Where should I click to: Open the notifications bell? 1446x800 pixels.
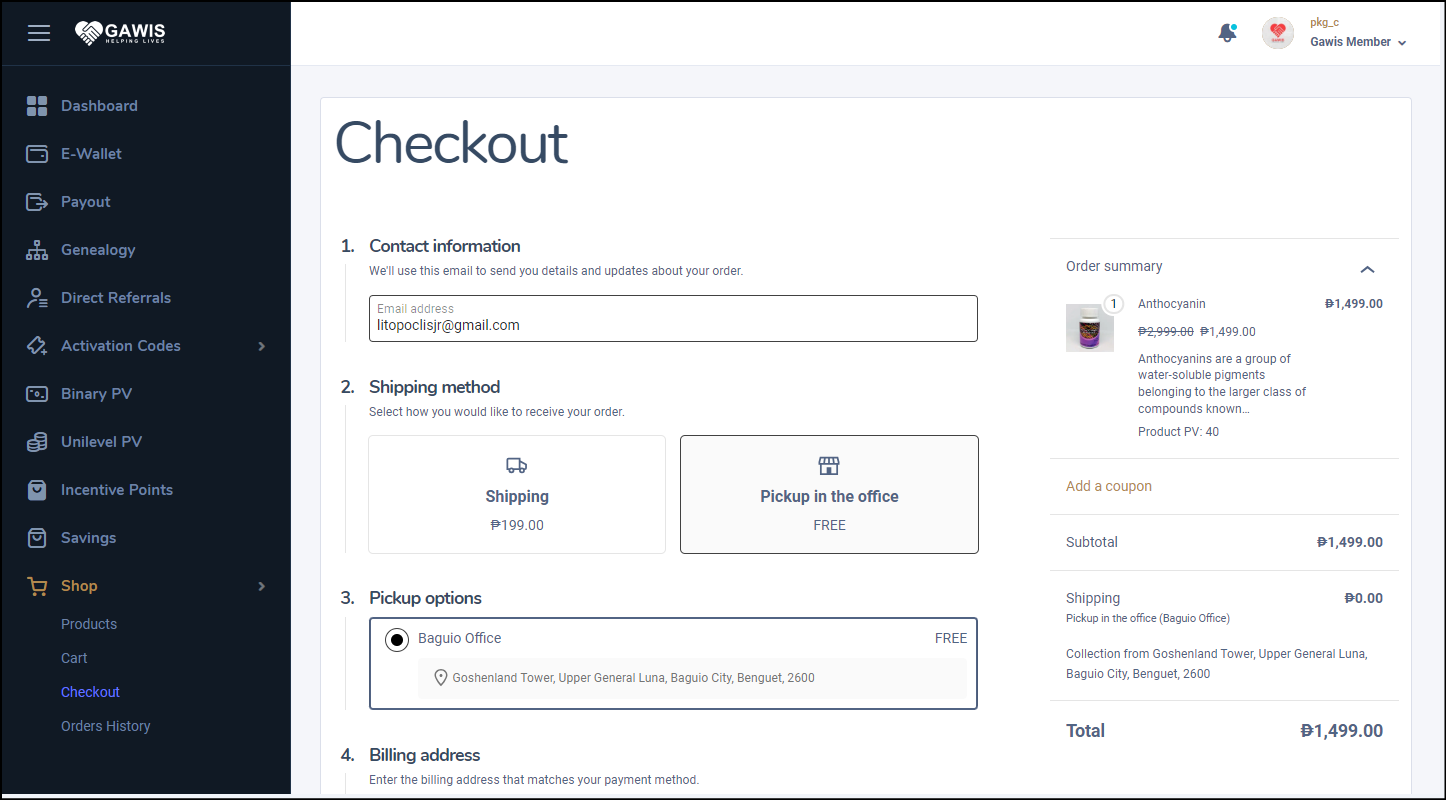(x=1227, y=33)
